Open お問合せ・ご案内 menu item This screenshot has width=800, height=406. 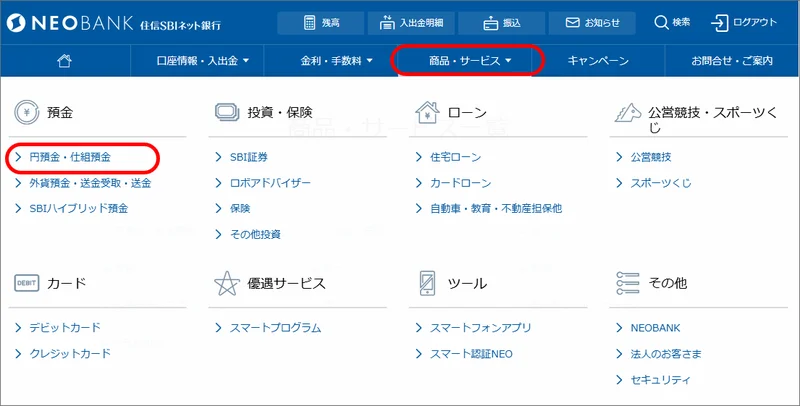click(x=732, y=61)
